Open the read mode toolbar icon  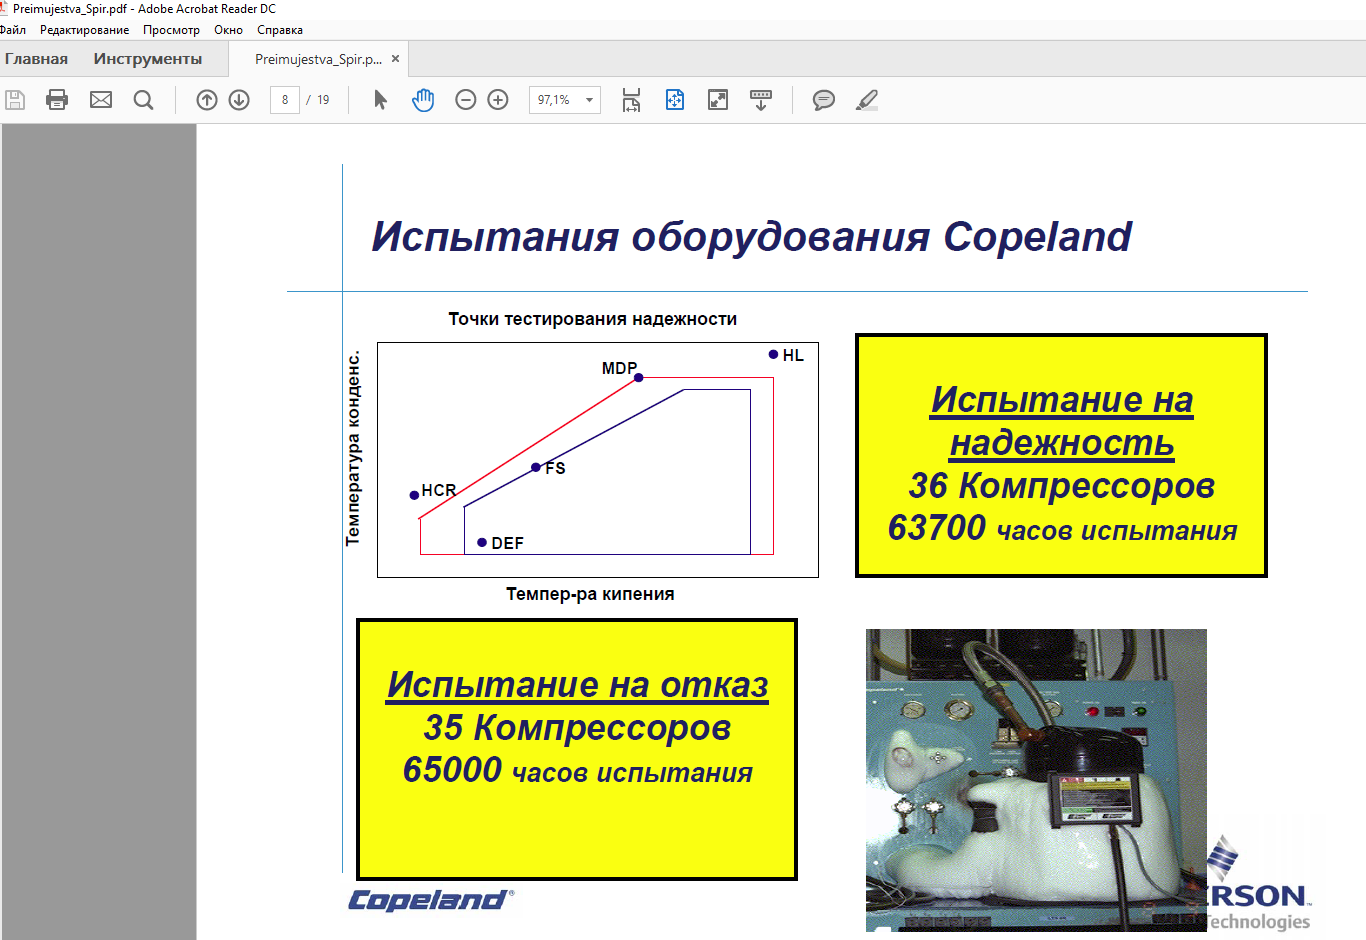761,100
